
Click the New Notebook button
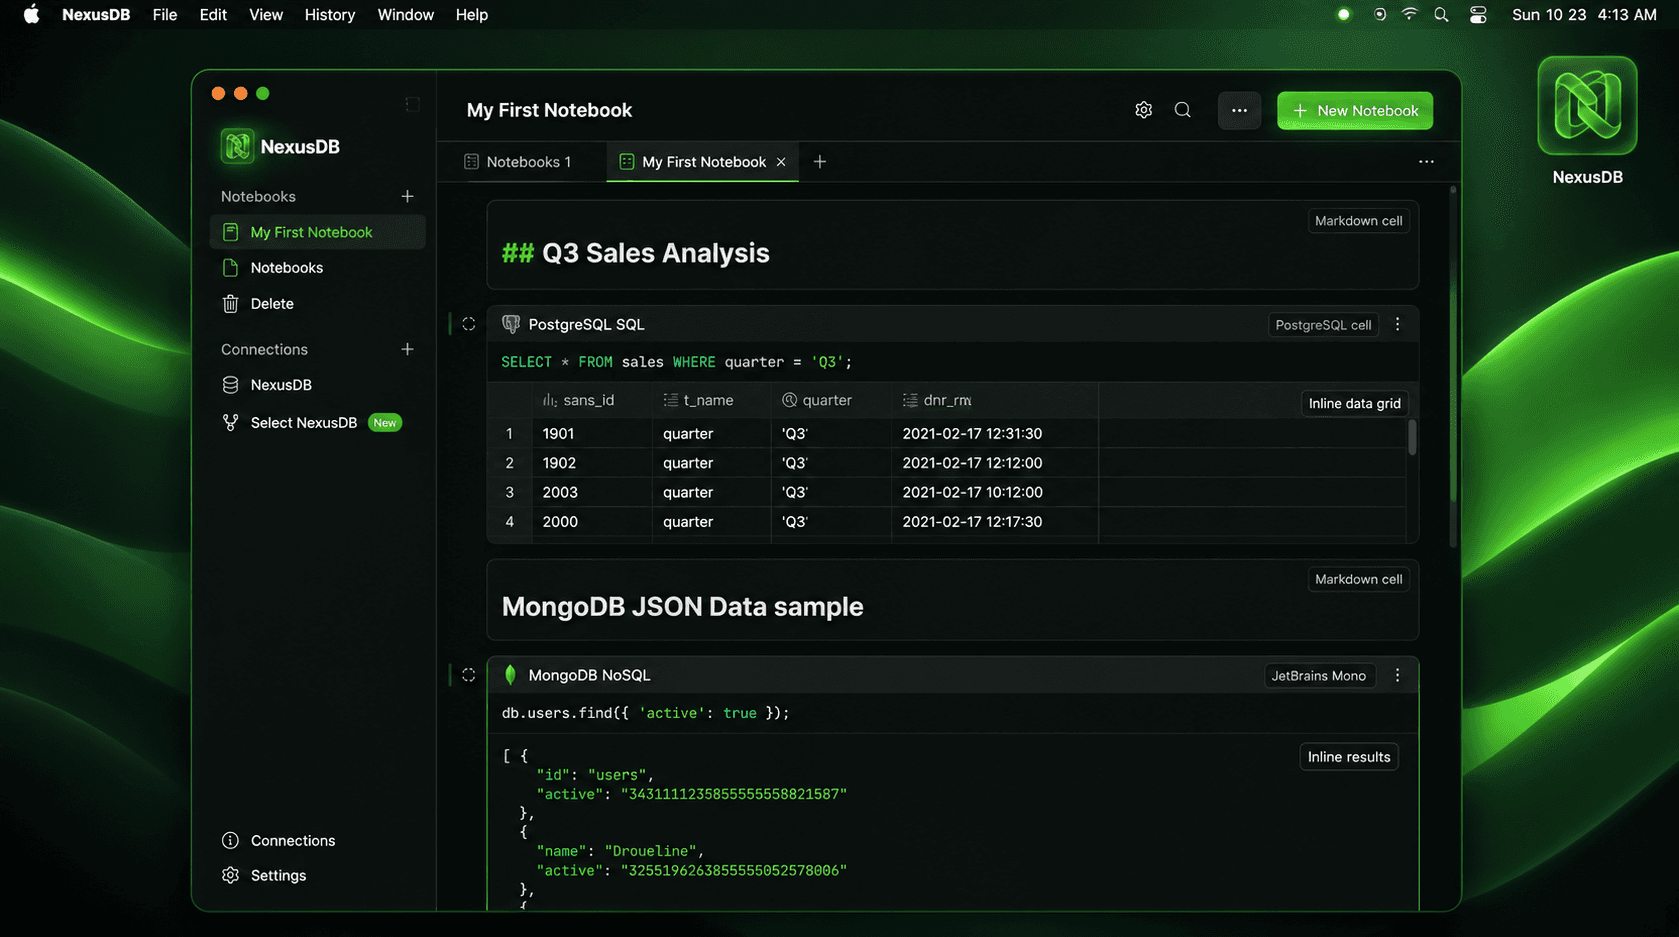click(1354, 110)
